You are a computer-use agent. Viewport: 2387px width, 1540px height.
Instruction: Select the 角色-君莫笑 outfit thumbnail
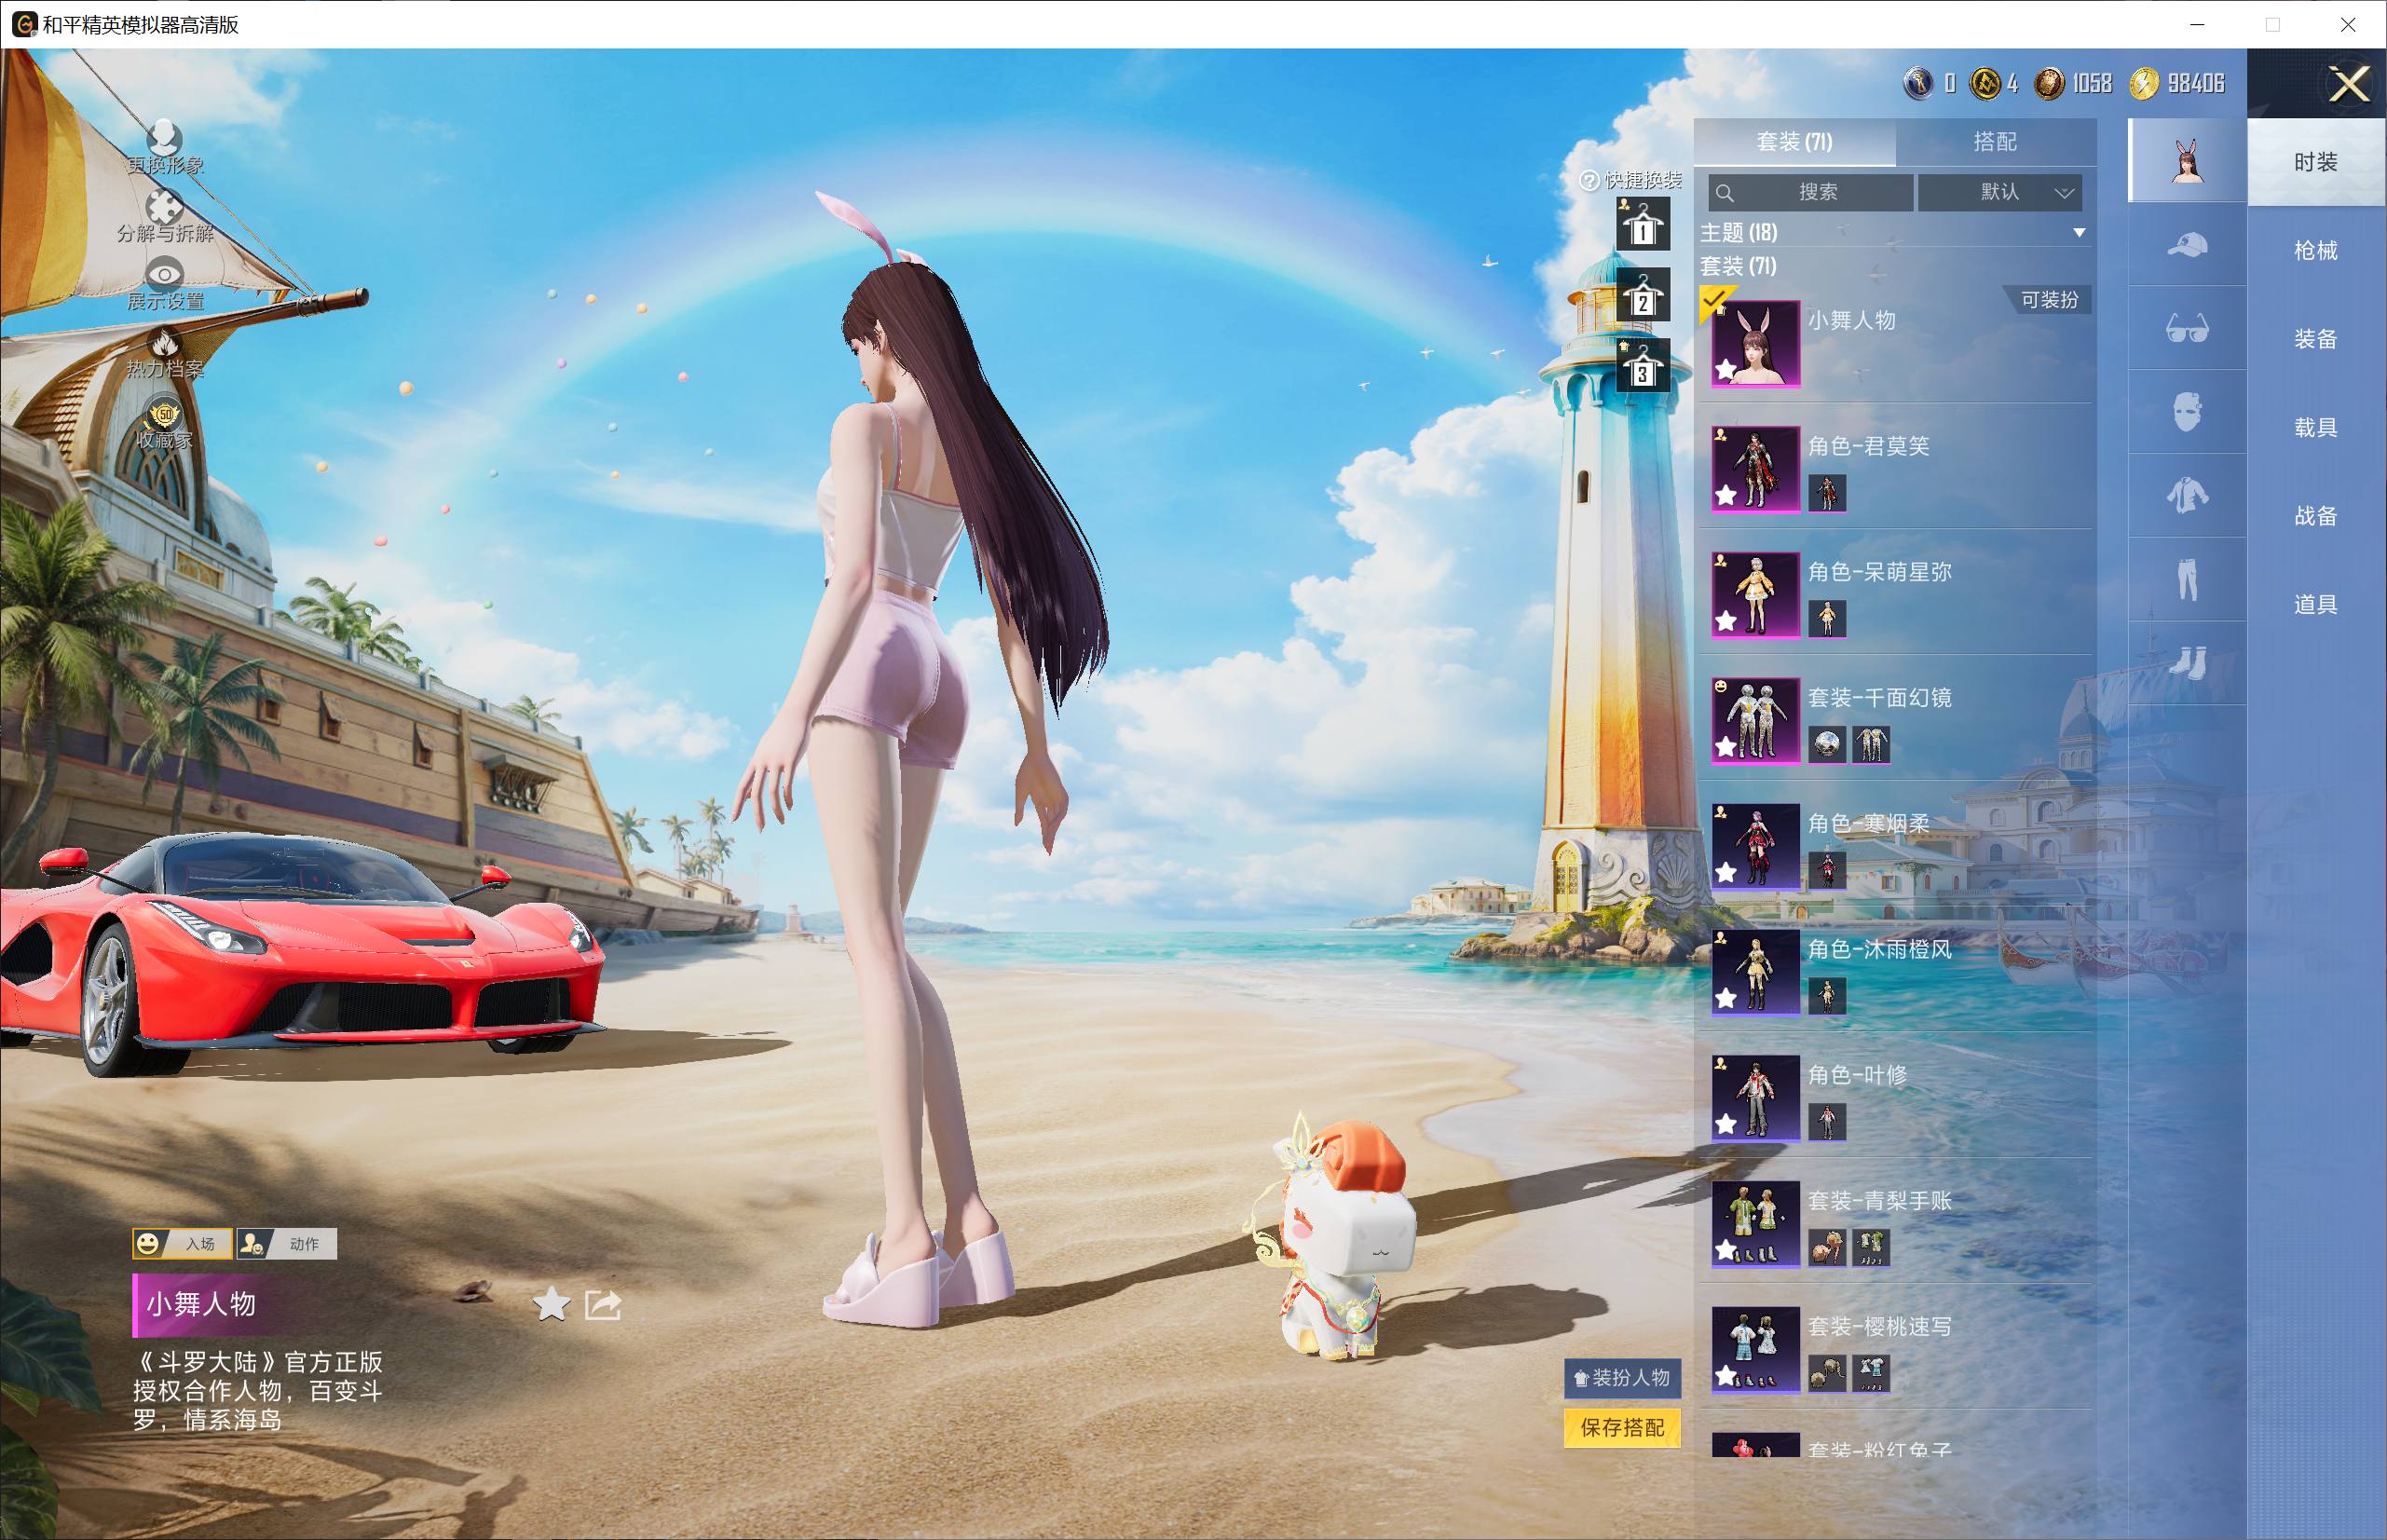tap(1756, 470)
